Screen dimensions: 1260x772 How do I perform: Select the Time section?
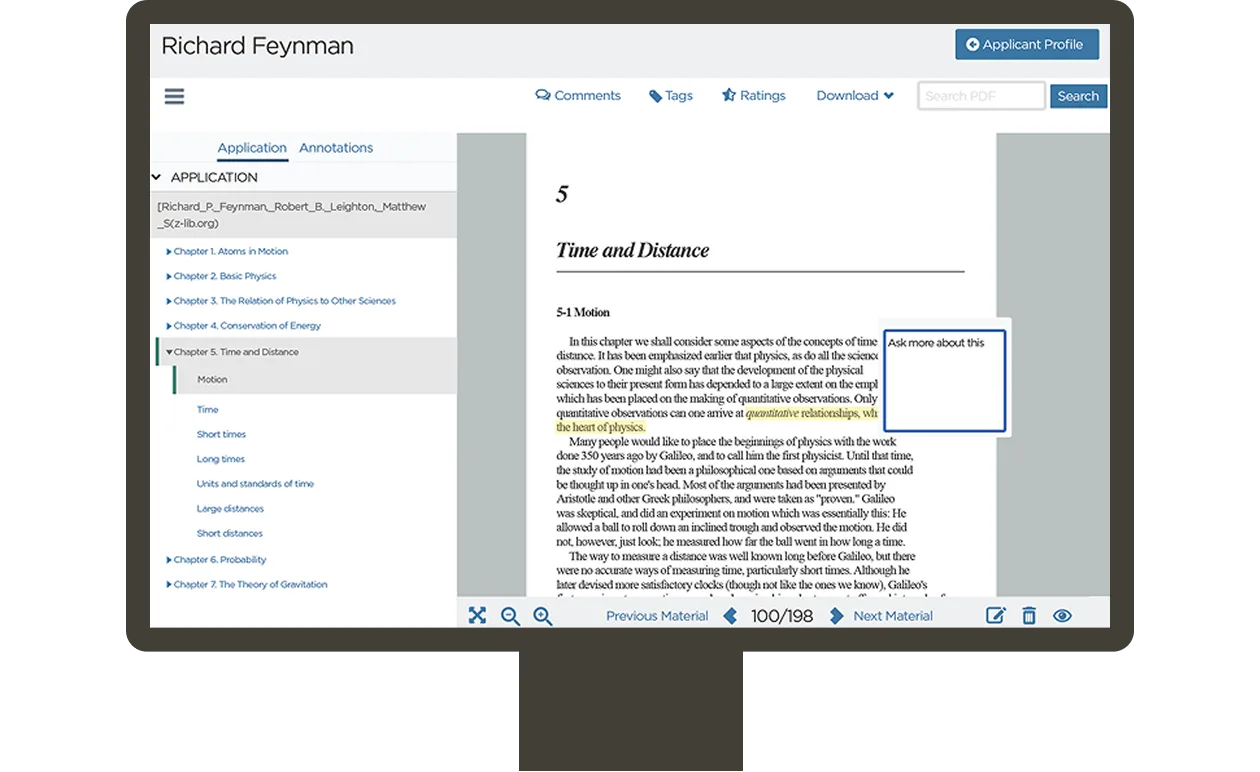pos(207,410)
